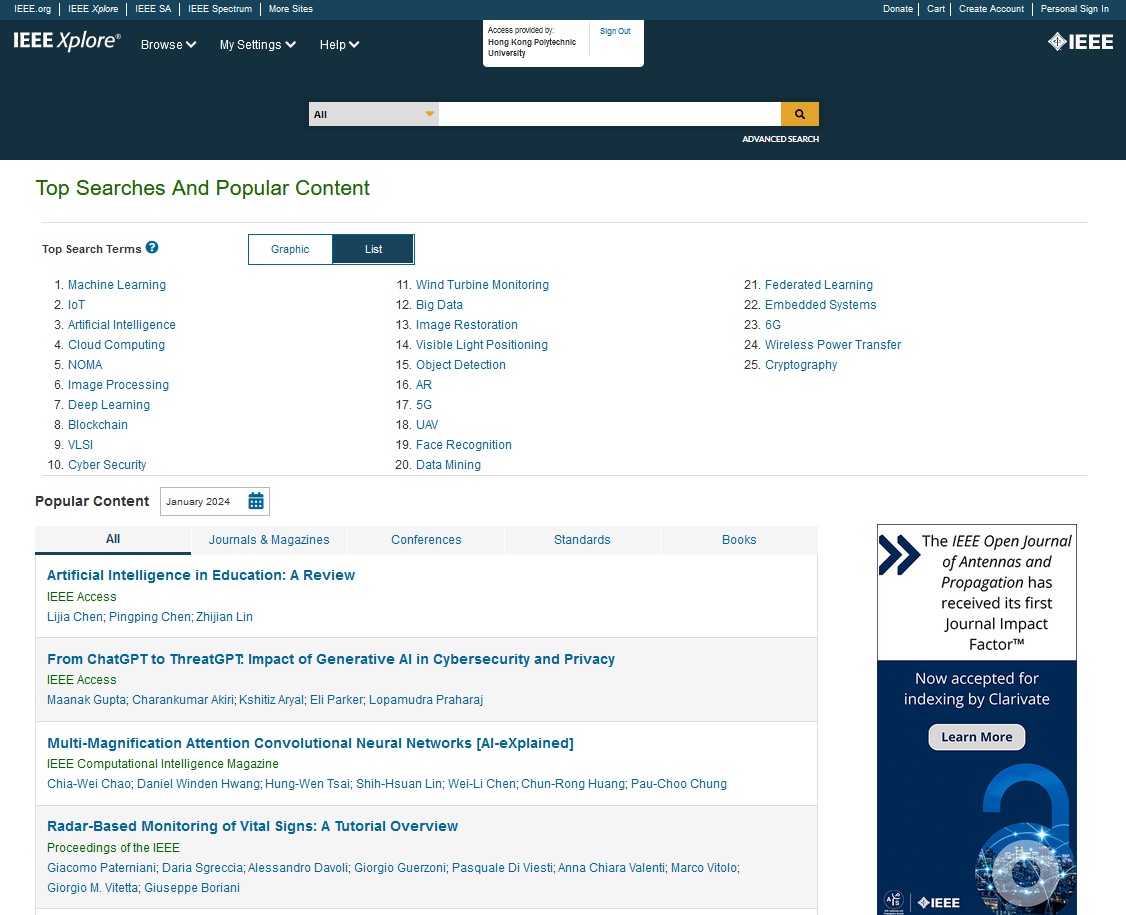The image size is (1126, 915).
Task: Open the IEEE SA link
Action: (x=153, y=9)
